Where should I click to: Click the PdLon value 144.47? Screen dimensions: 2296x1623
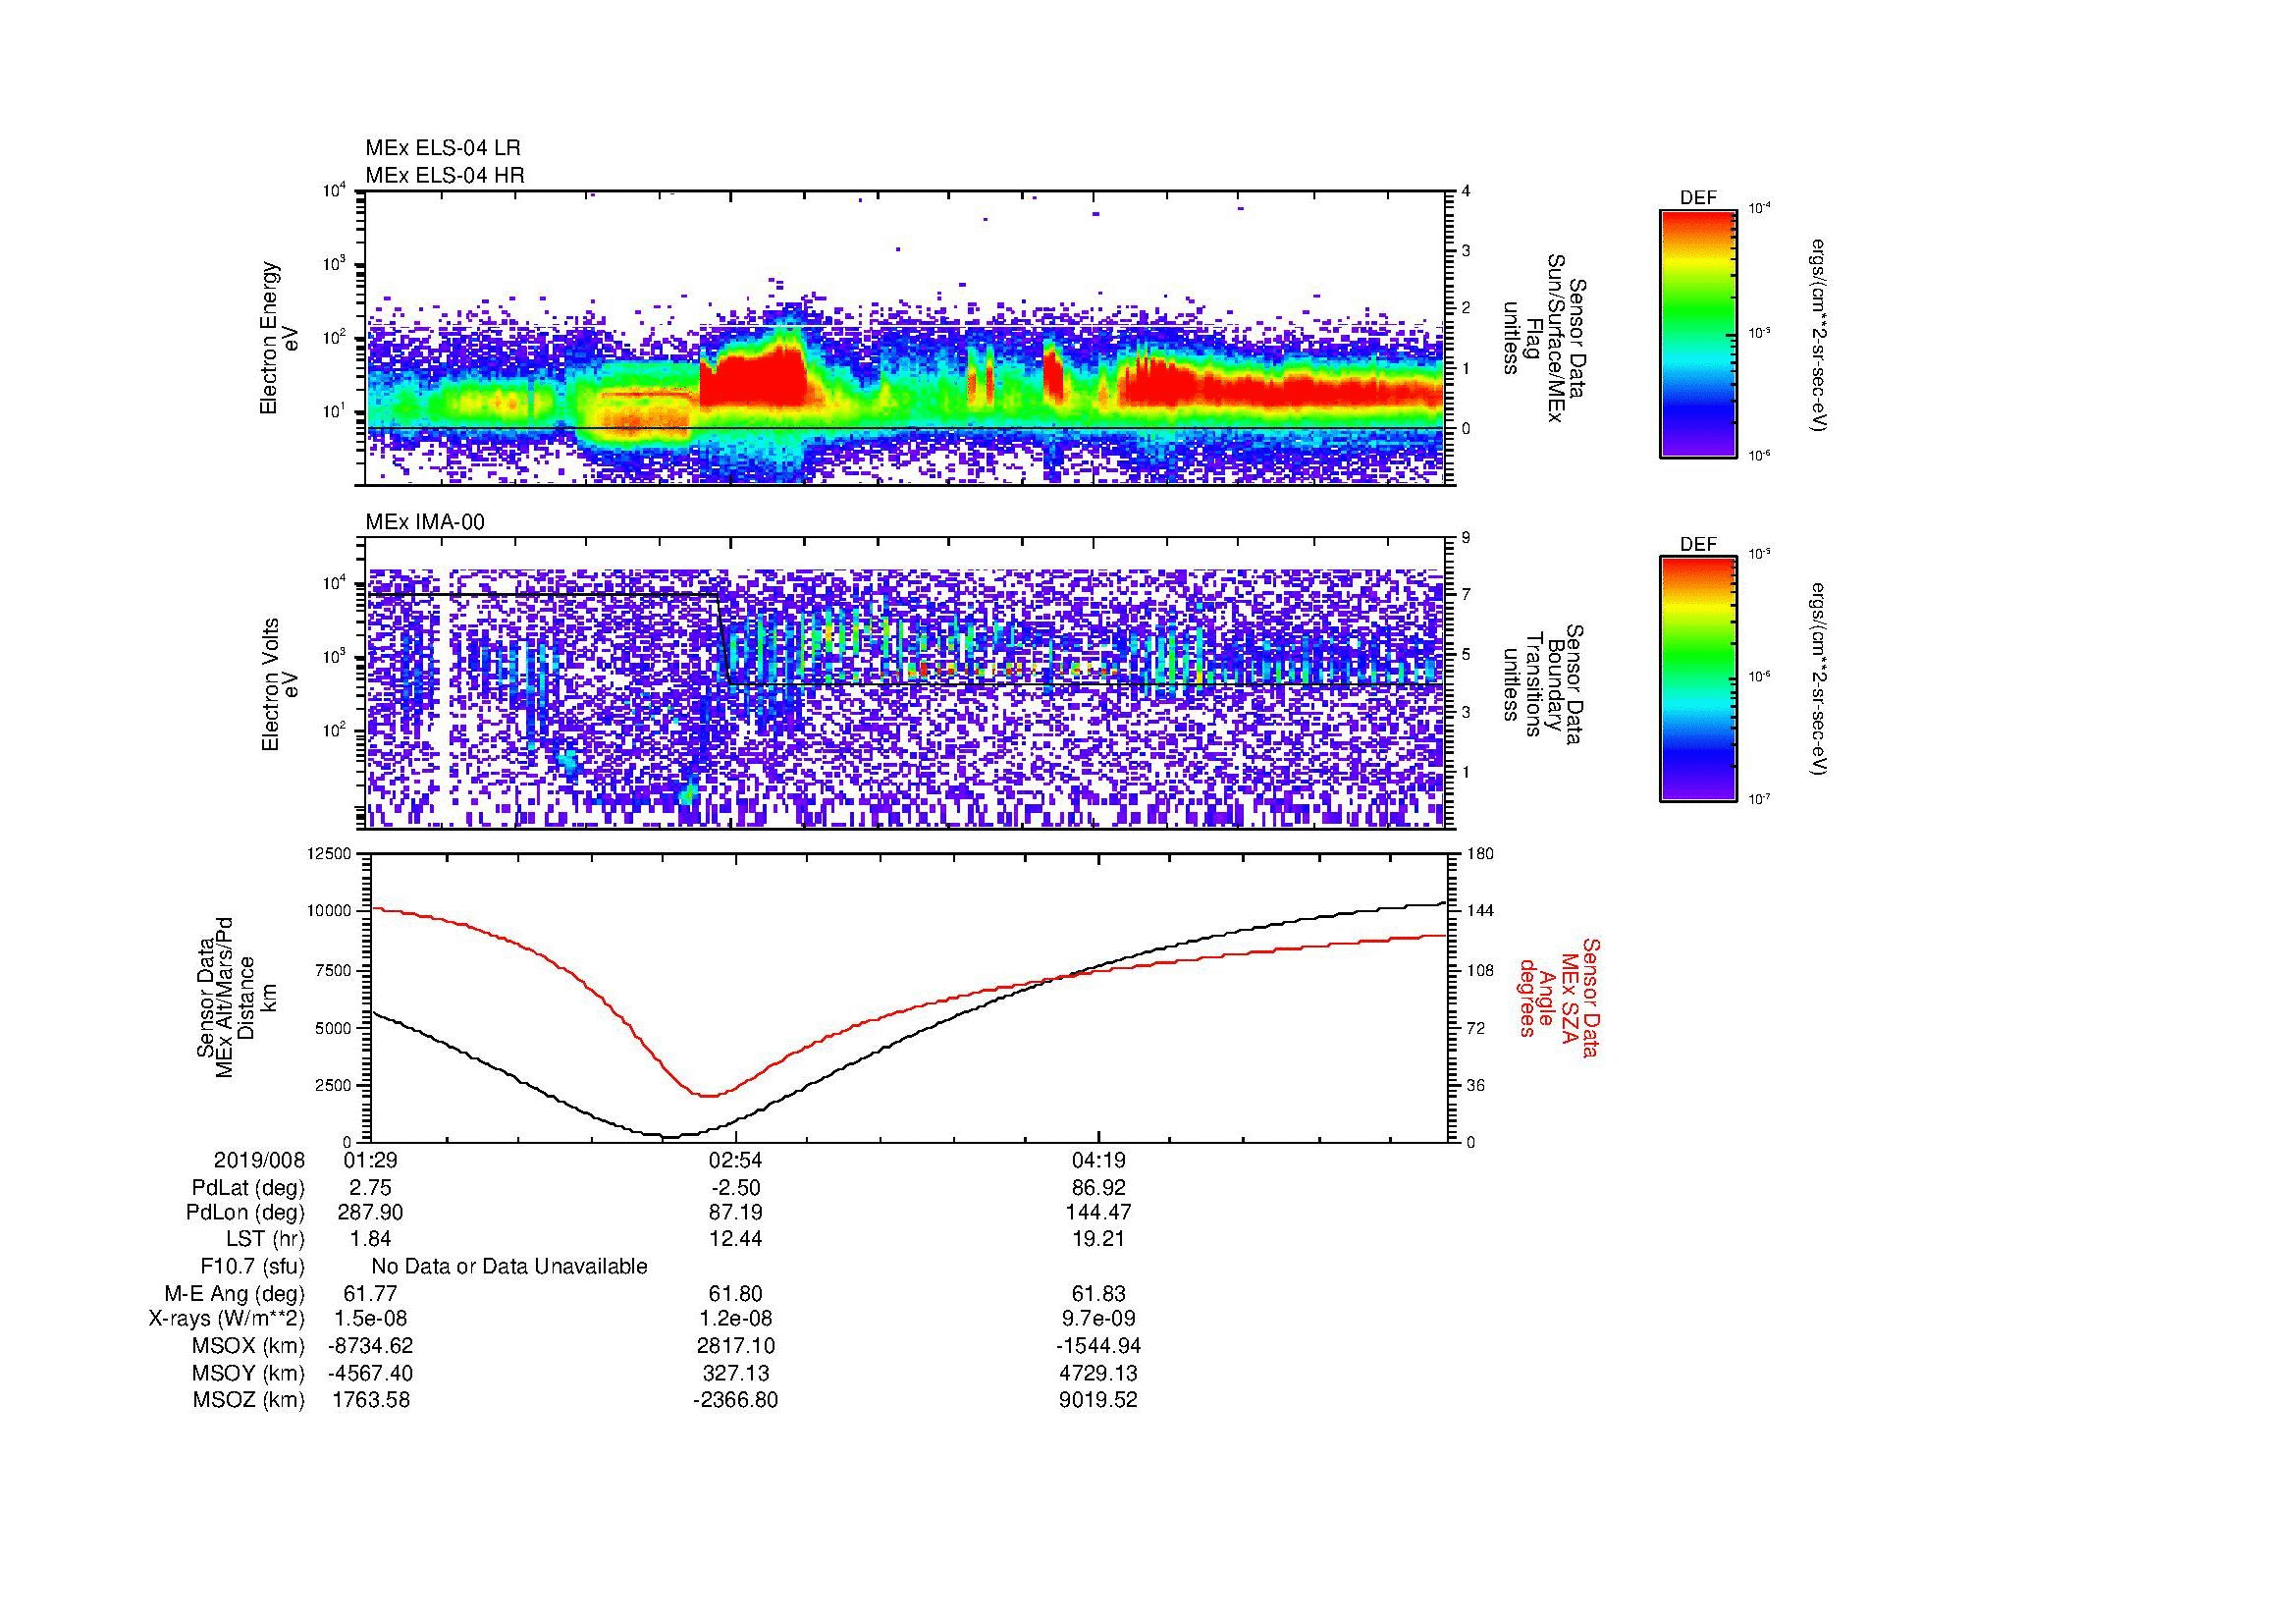[1099, 1213]
